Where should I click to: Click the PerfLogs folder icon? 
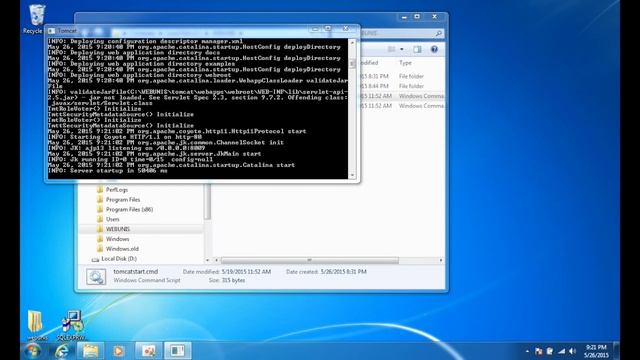tap(100, 190)
